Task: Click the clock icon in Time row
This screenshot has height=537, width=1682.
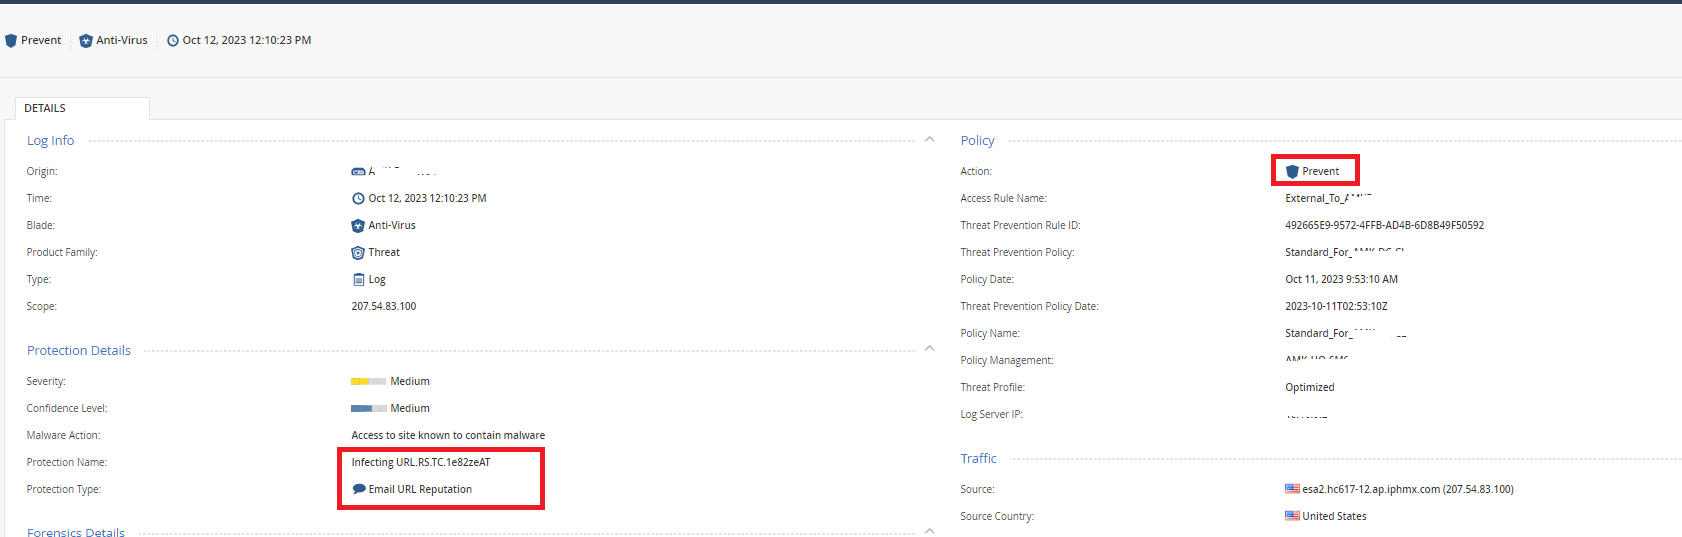Action: coord(358,199)
